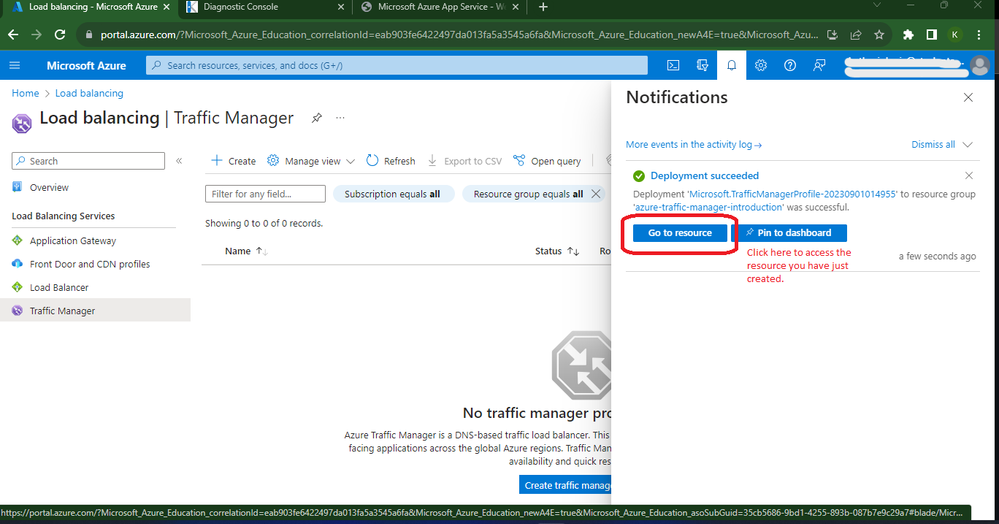Viewport: 999px width, 524px height.
Task: Click Refresh in the toolbar
Action: point(391,161)
